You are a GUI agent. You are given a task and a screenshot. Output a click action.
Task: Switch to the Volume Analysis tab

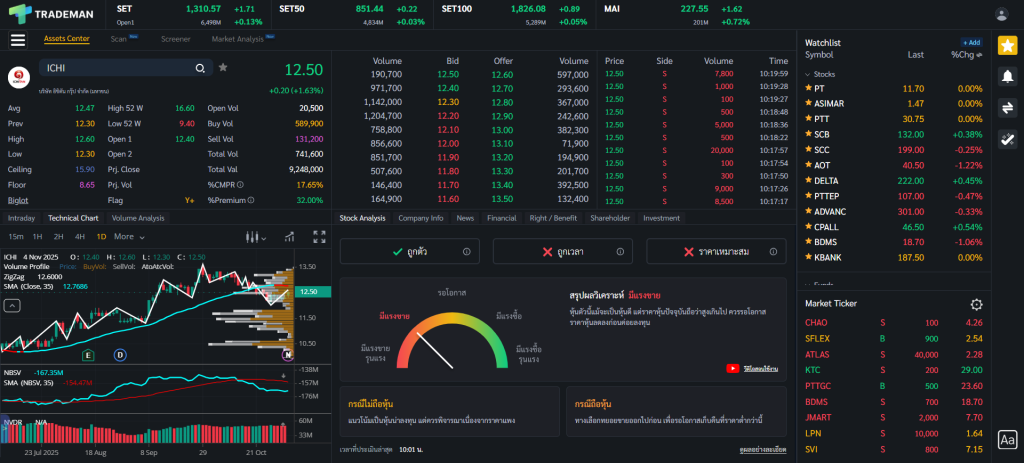click(138, 217)
